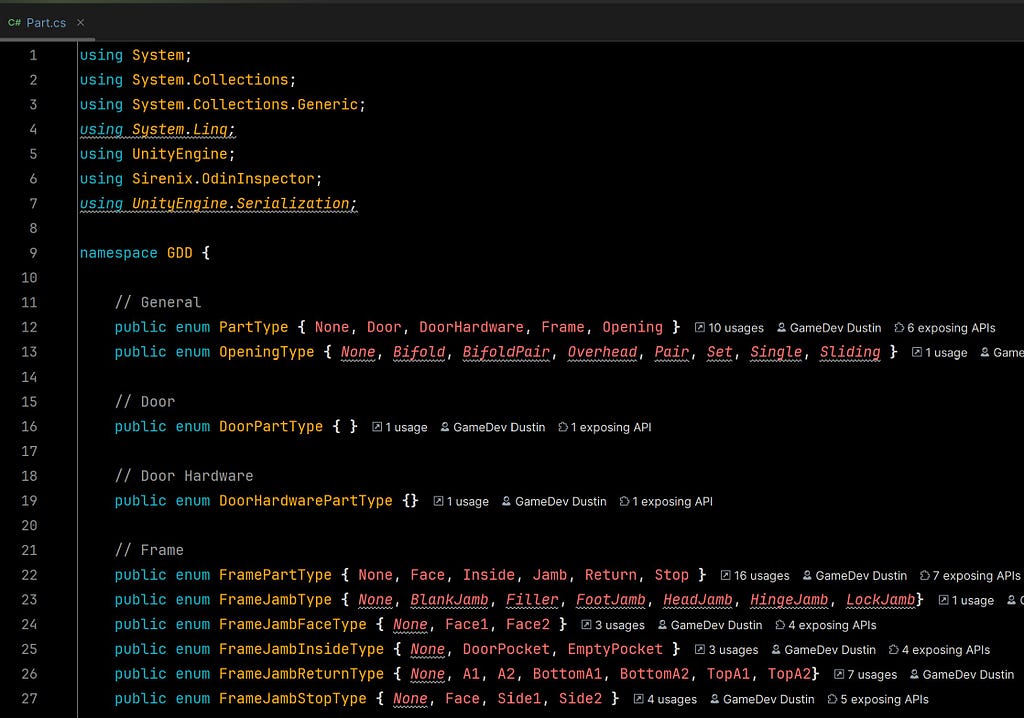Click author icon on DoorPartType line
This screenshot has height=718, width=1024.
coord(445,427)
